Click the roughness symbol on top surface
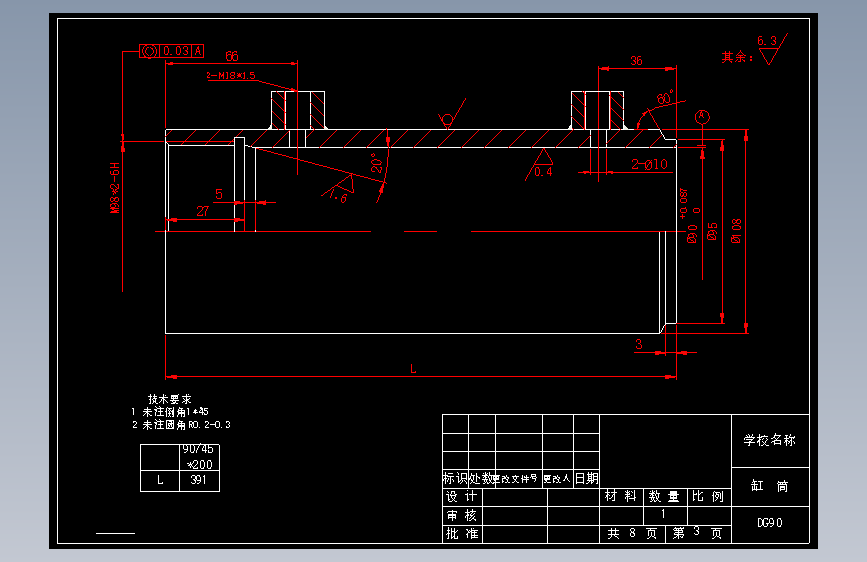Image resolution: width=867 pixels, height=562 pixels. [x=451, y=115]
